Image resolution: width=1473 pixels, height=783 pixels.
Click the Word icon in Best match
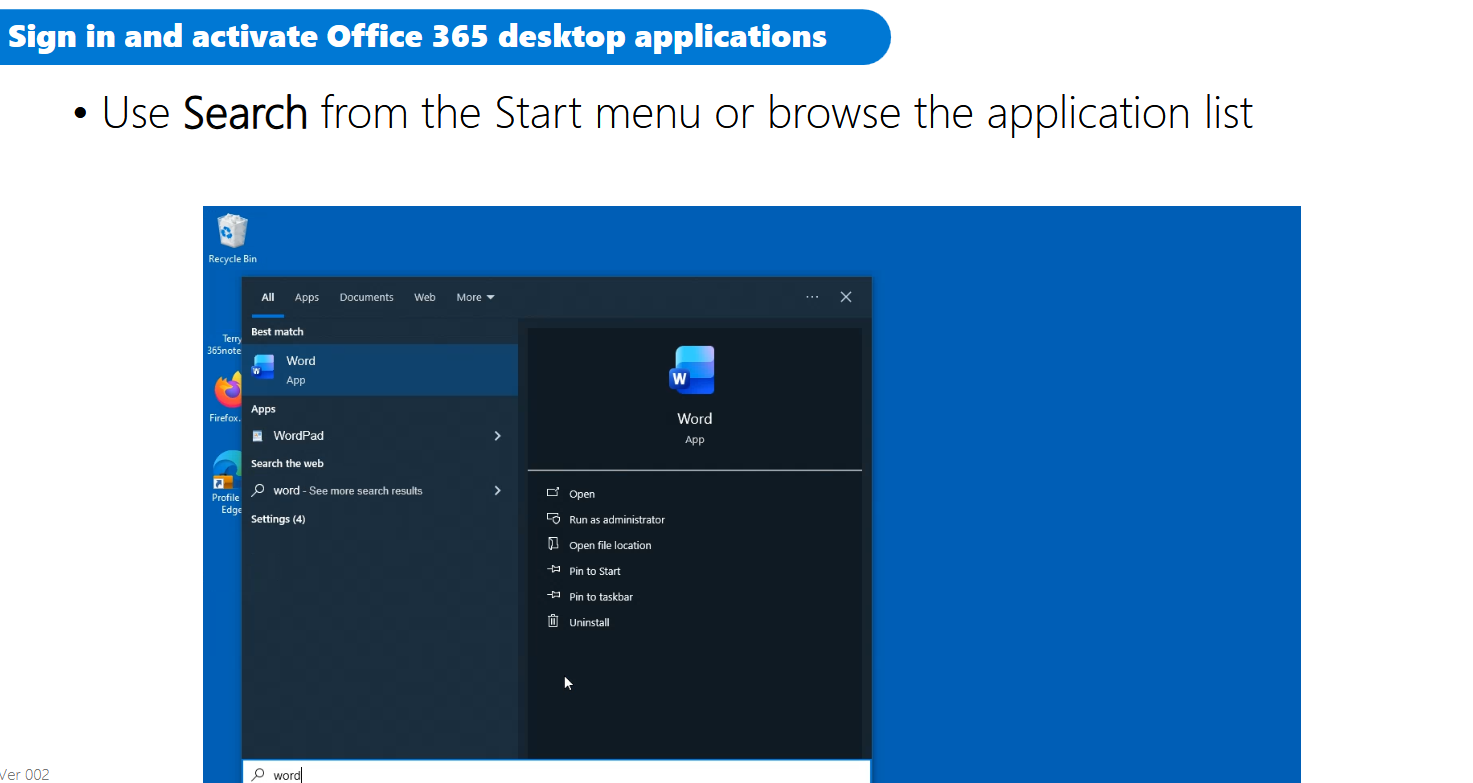(x=263, y=369)
